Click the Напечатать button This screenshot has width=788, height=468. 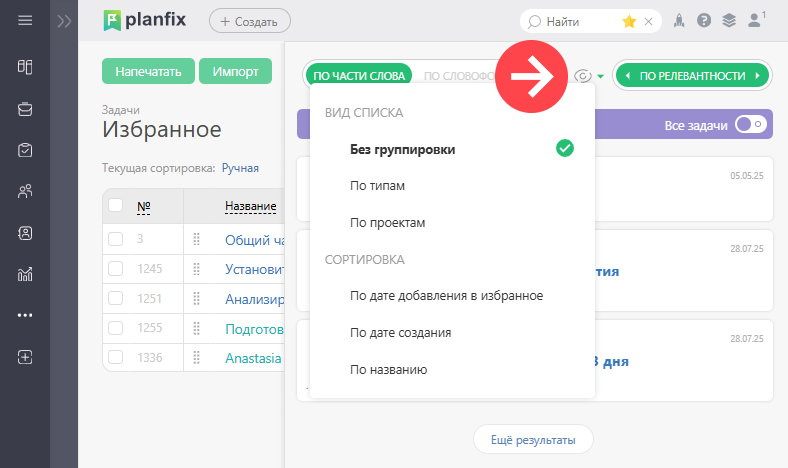pyautogui.click(x=148, y=71)
